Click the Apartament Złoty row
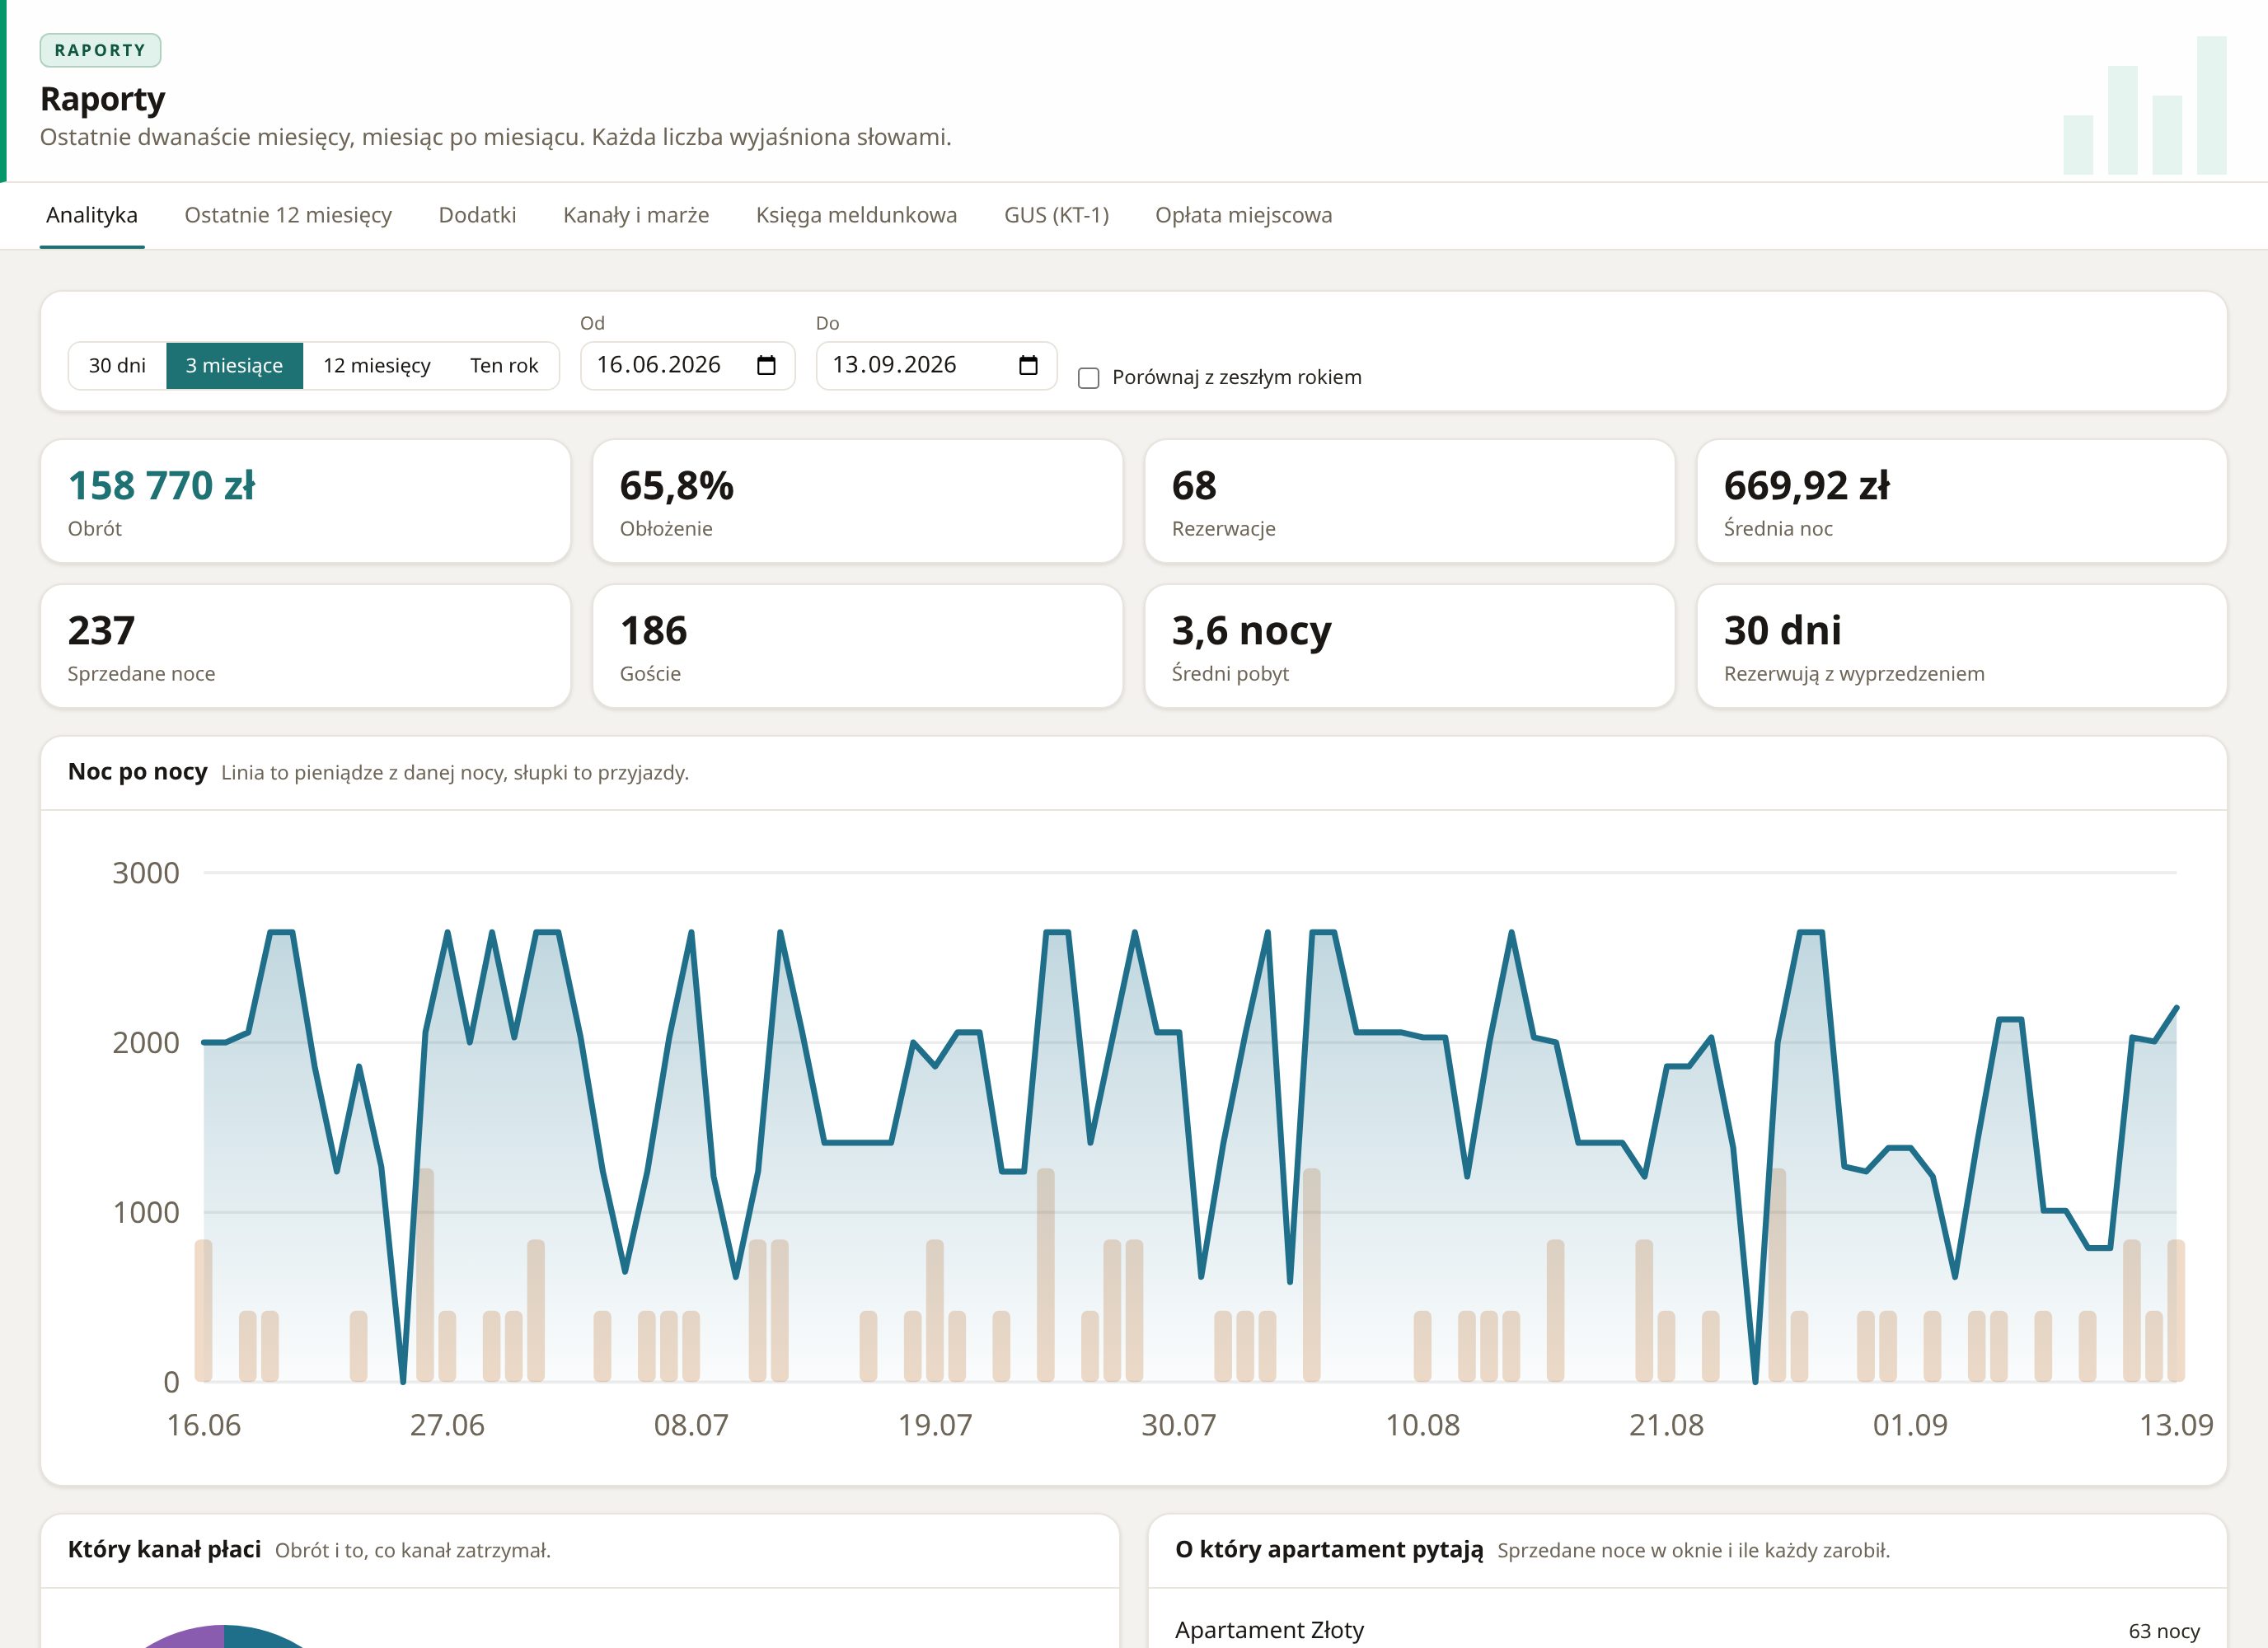The height and width of the screenshot is (1648, 2268). tap(1687, 1630)
